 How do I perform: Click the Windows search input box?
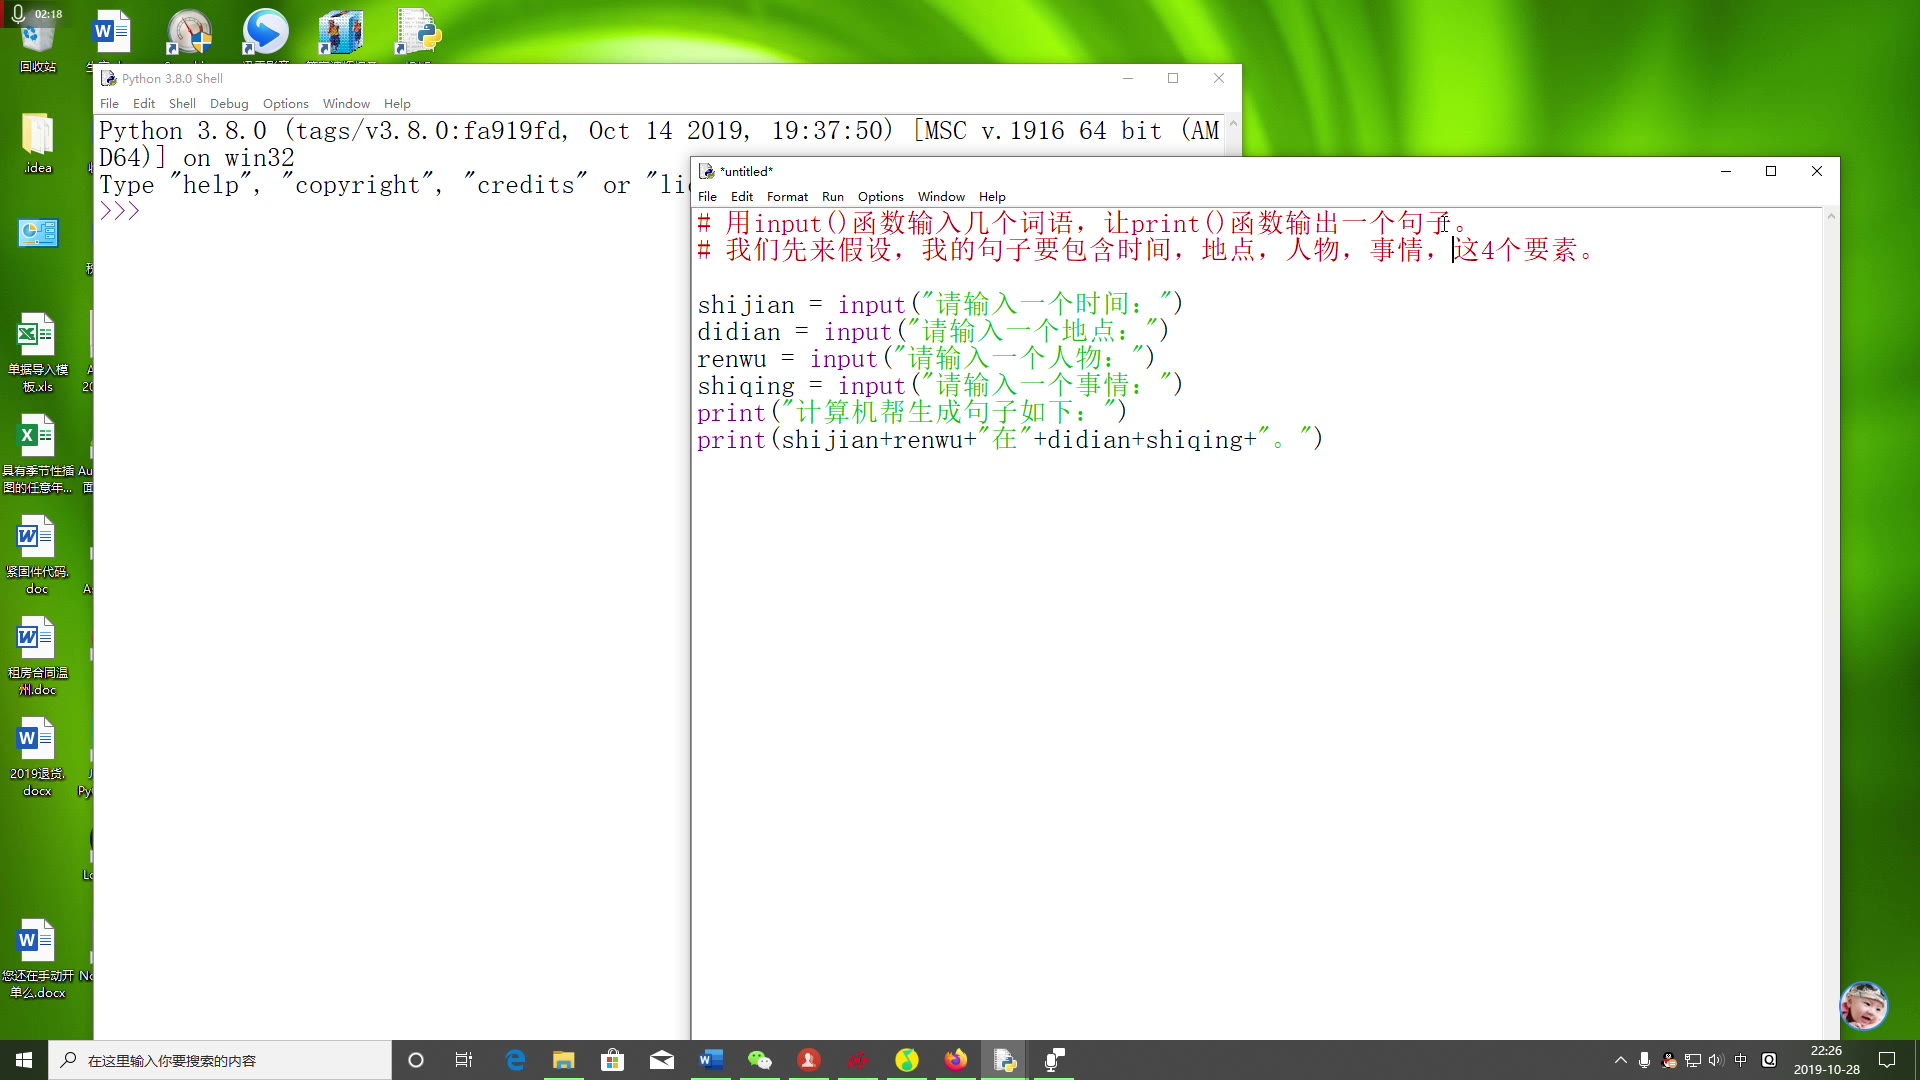point(220,1060)
